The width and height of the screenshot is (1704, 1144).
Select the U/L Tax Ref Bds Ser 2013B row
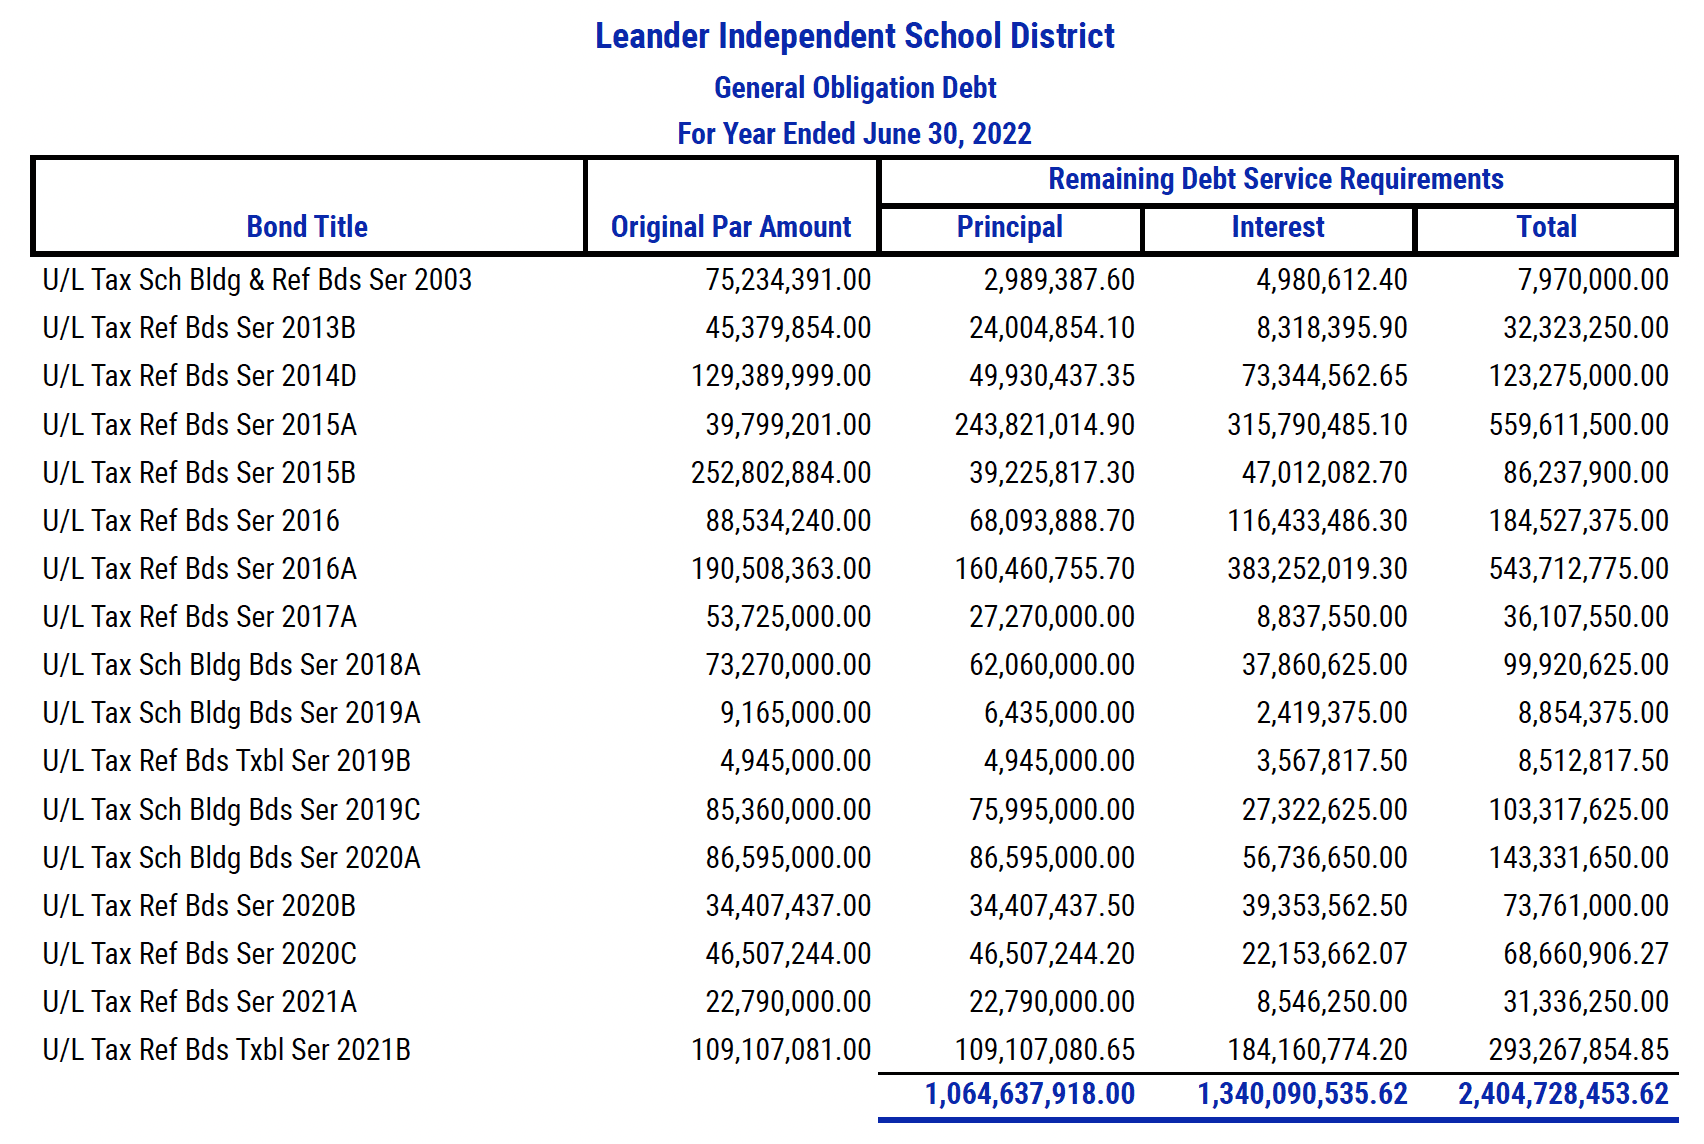(855, 328)
